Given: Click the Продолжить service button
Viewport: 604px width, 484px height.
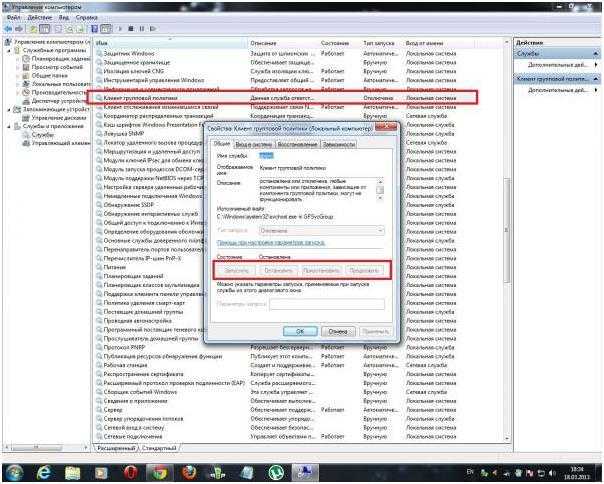Looking at the screenshot, I should (364, 271).
